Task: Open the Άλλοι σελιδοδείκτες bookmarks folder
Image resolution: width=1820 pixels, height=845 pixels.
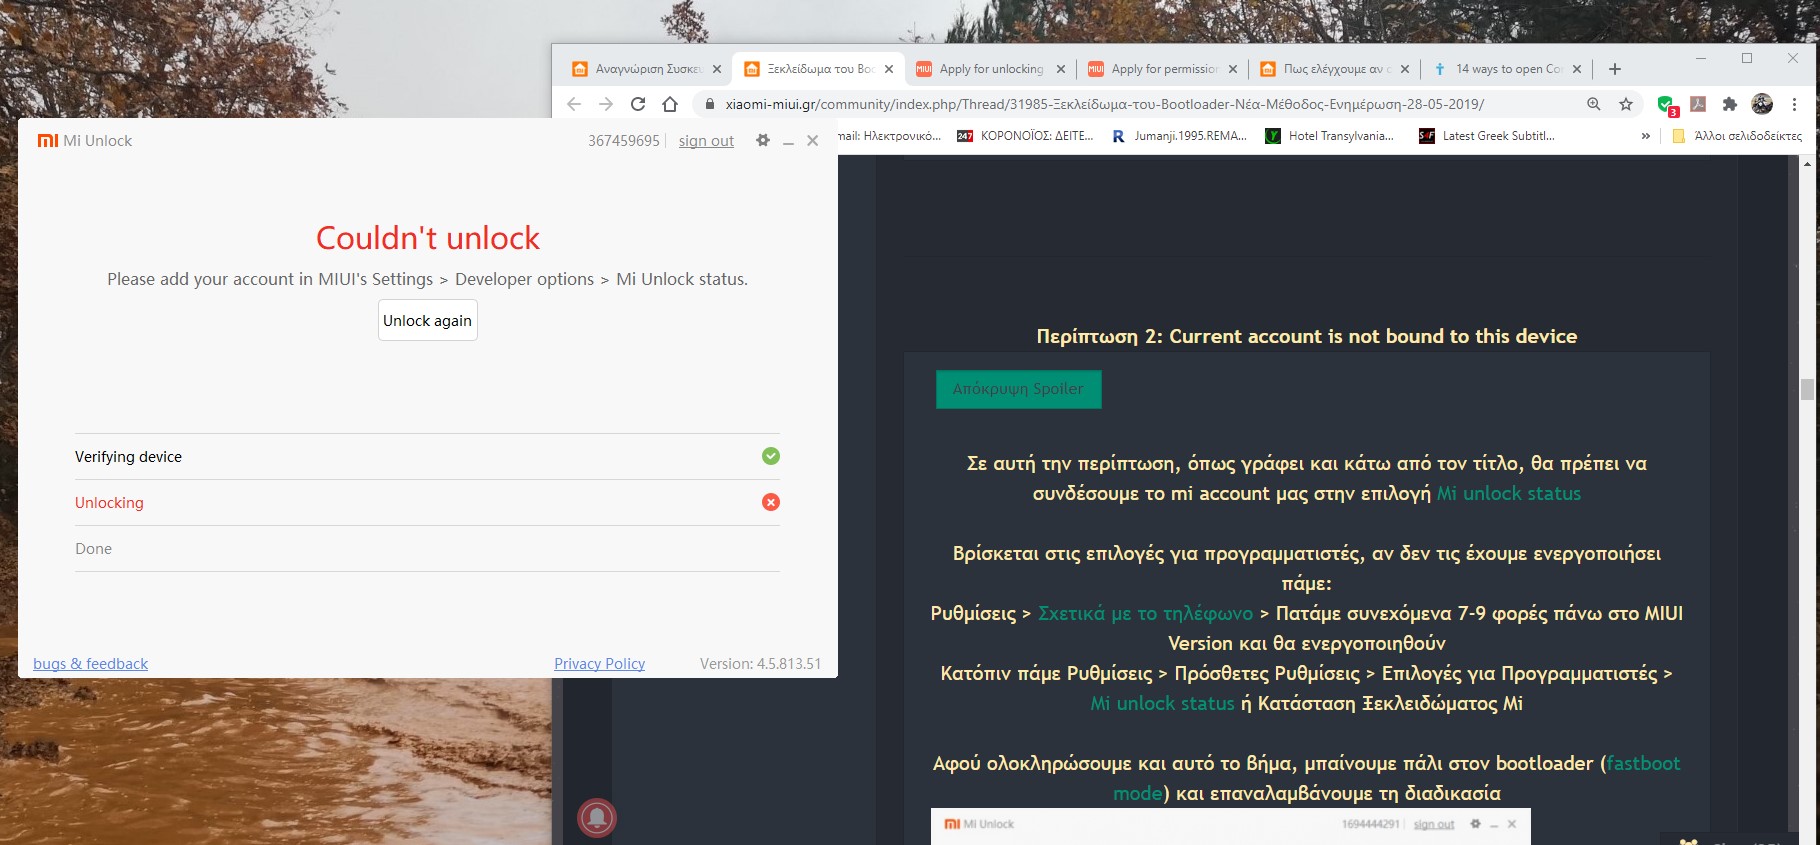Action: [1738, 136]
